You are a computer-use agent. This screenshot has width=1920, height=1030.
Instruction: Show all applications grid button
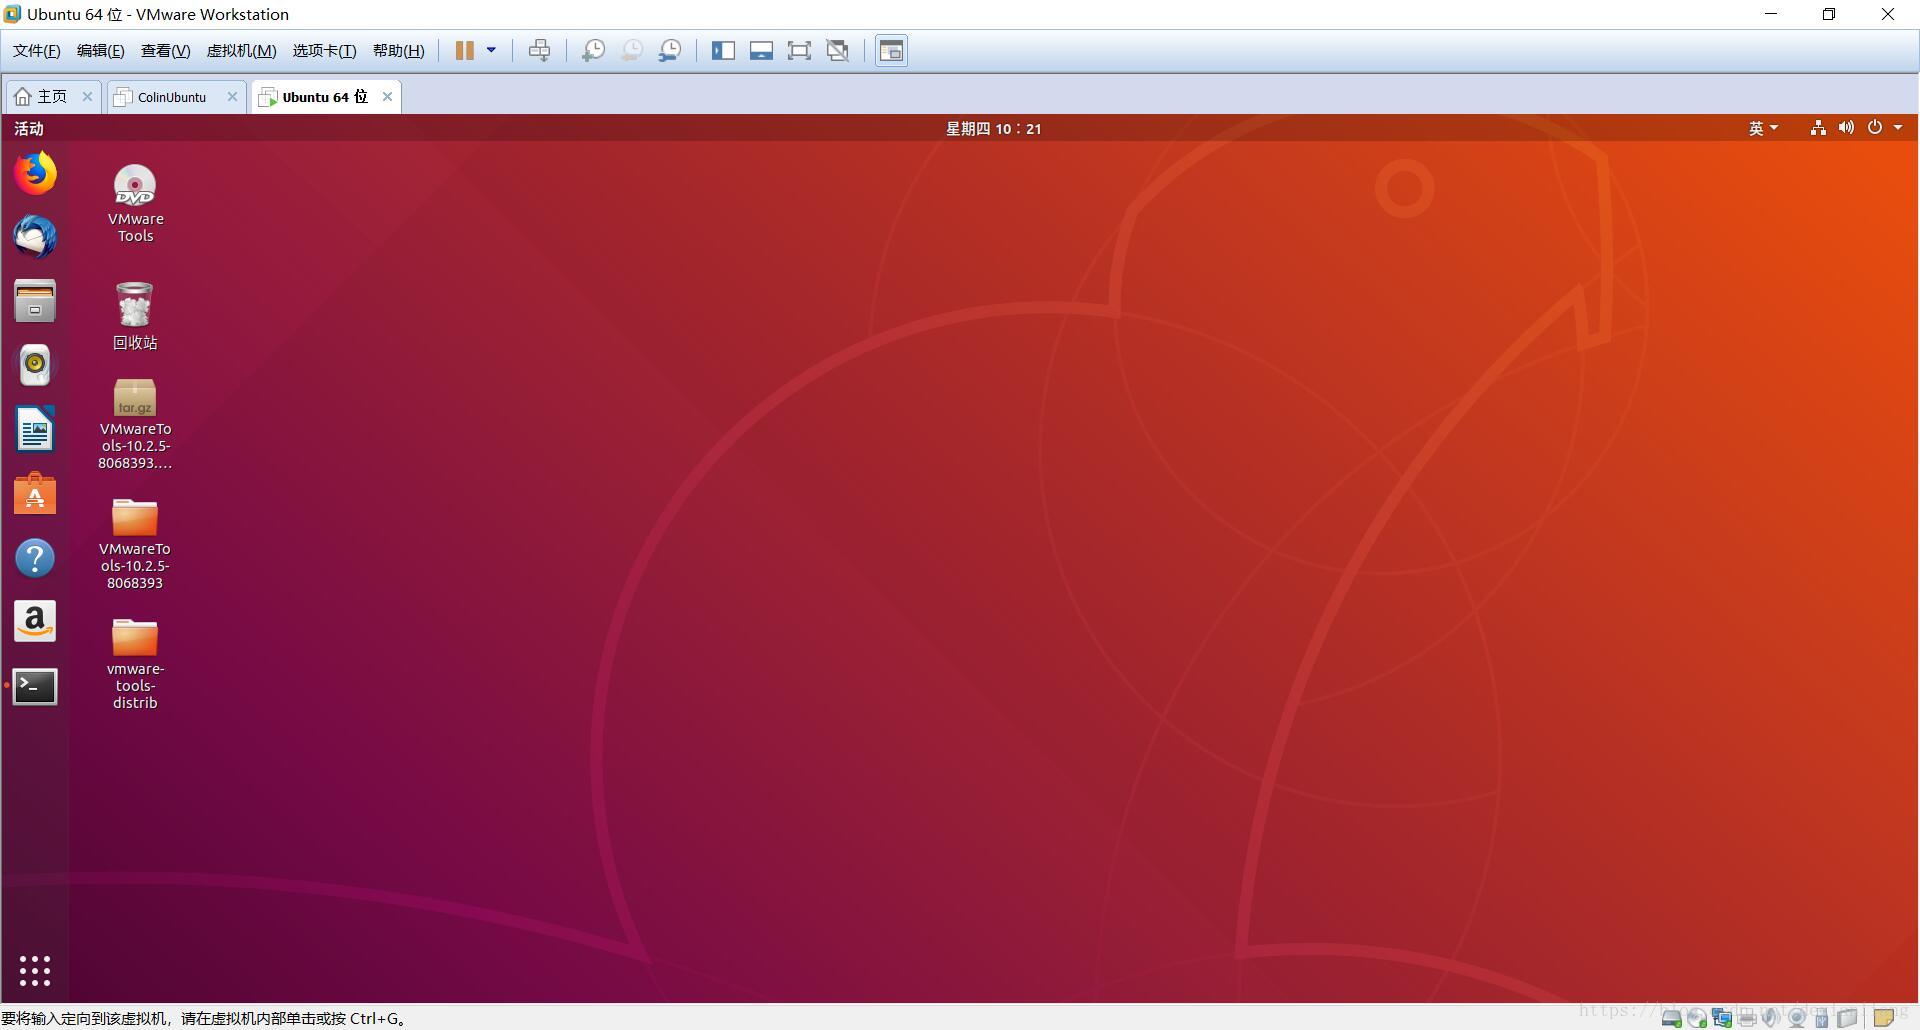(35, 970)
